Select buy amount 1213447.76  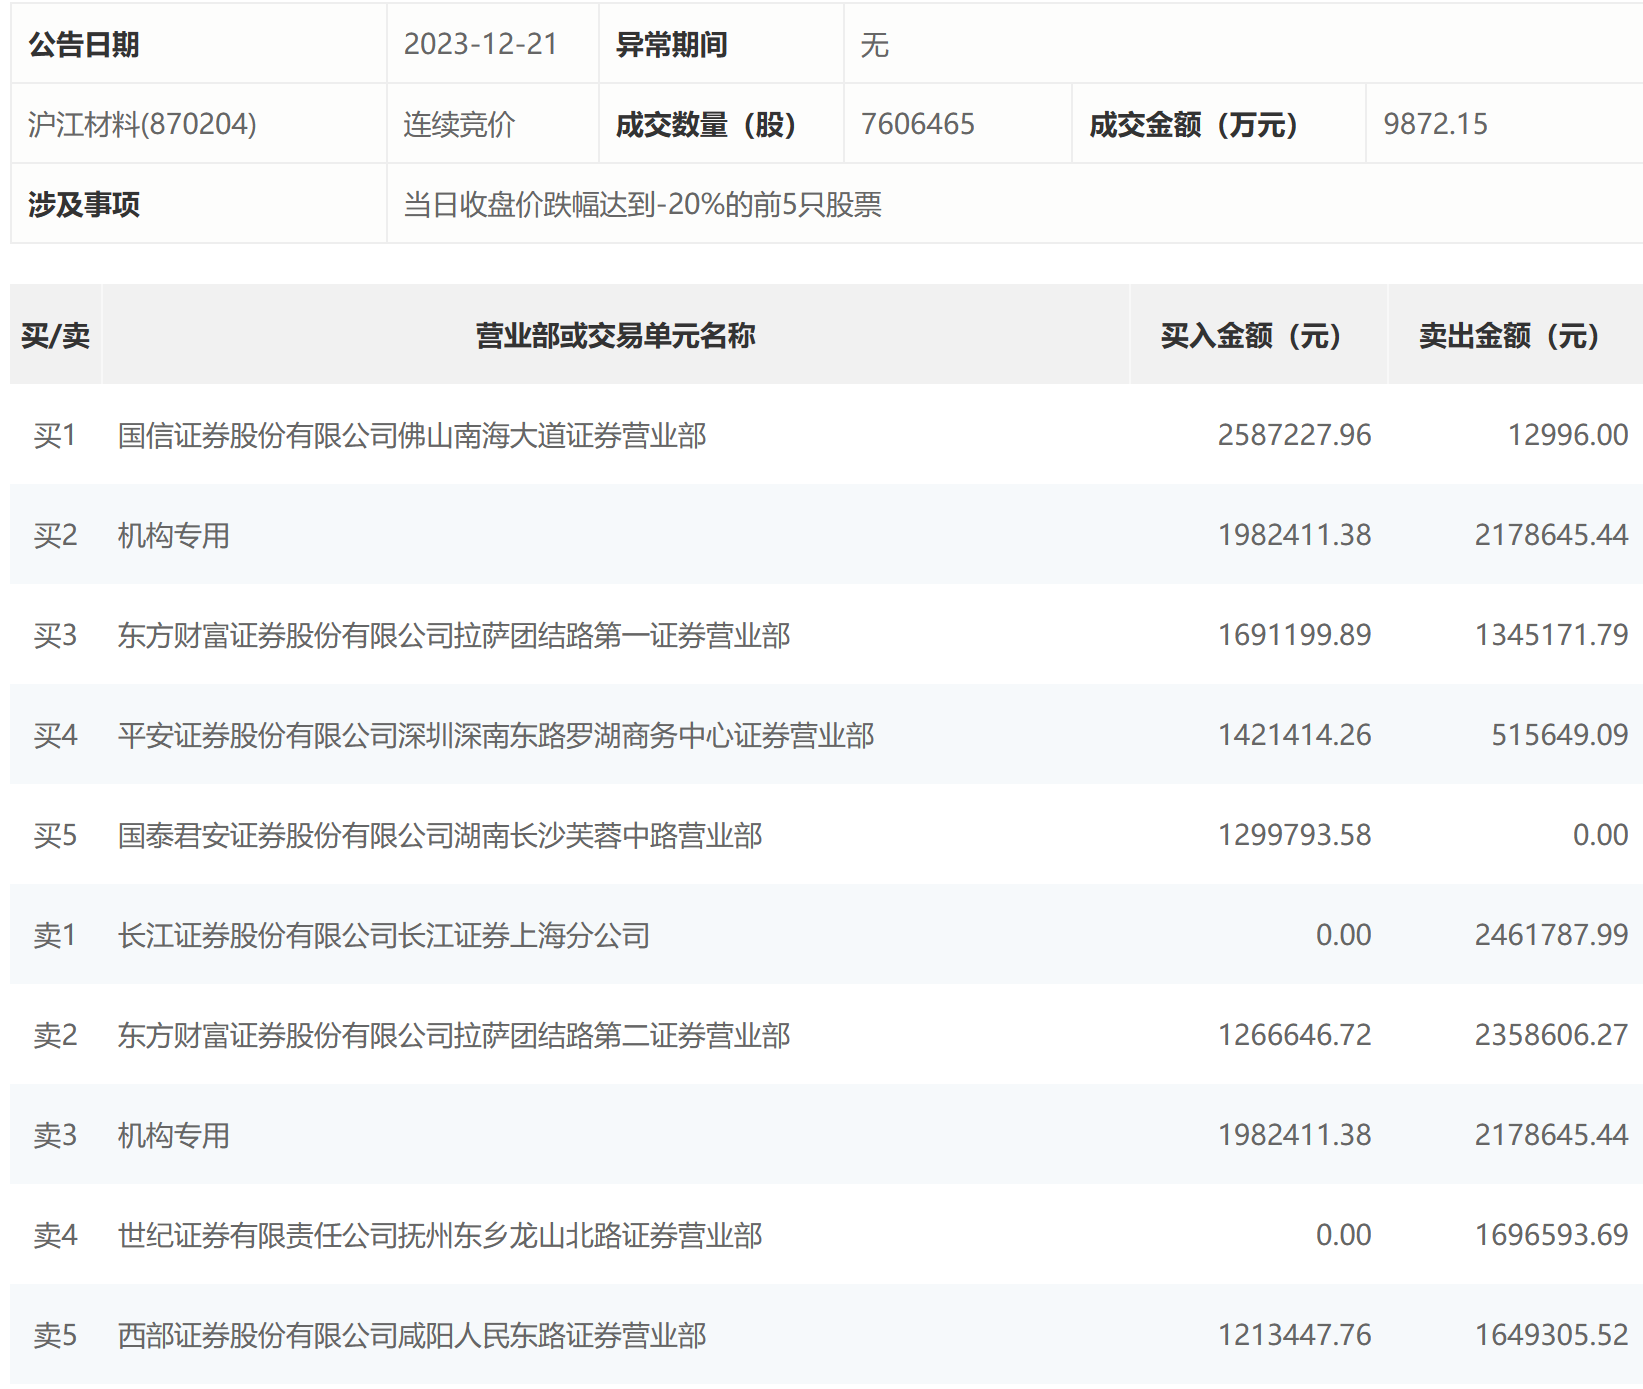1295,1335
